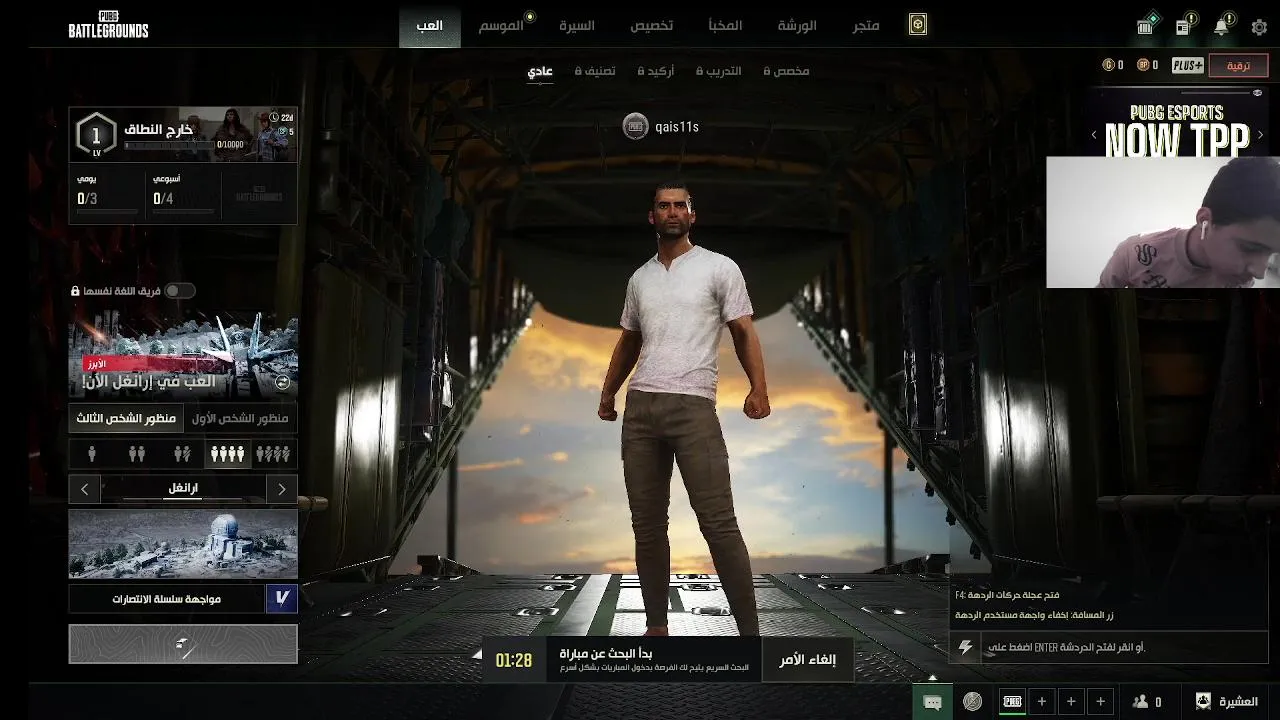Click the Rondo map preview thumbnail
The height and width of the screenshot is (720, 1280).
pyautogui.click(x=183, y=544)
